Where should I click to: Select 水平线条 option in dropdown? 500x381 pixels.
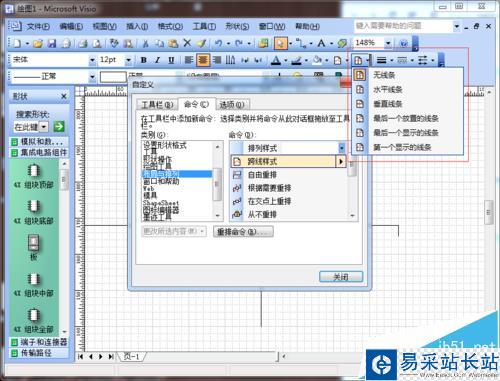coord(408,89)
